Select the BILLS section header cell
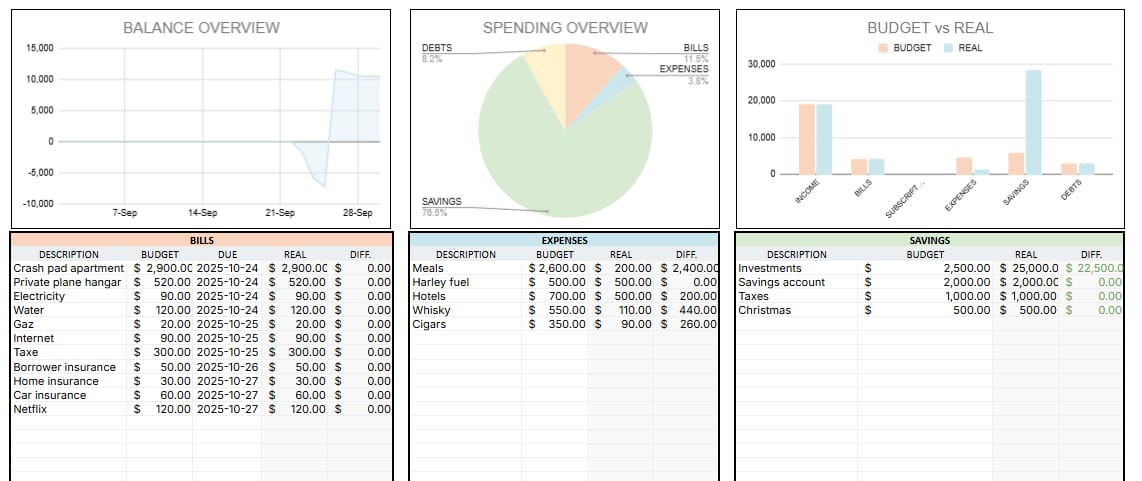The height and width of the screenshot is (481, 1142). point(201,241)
